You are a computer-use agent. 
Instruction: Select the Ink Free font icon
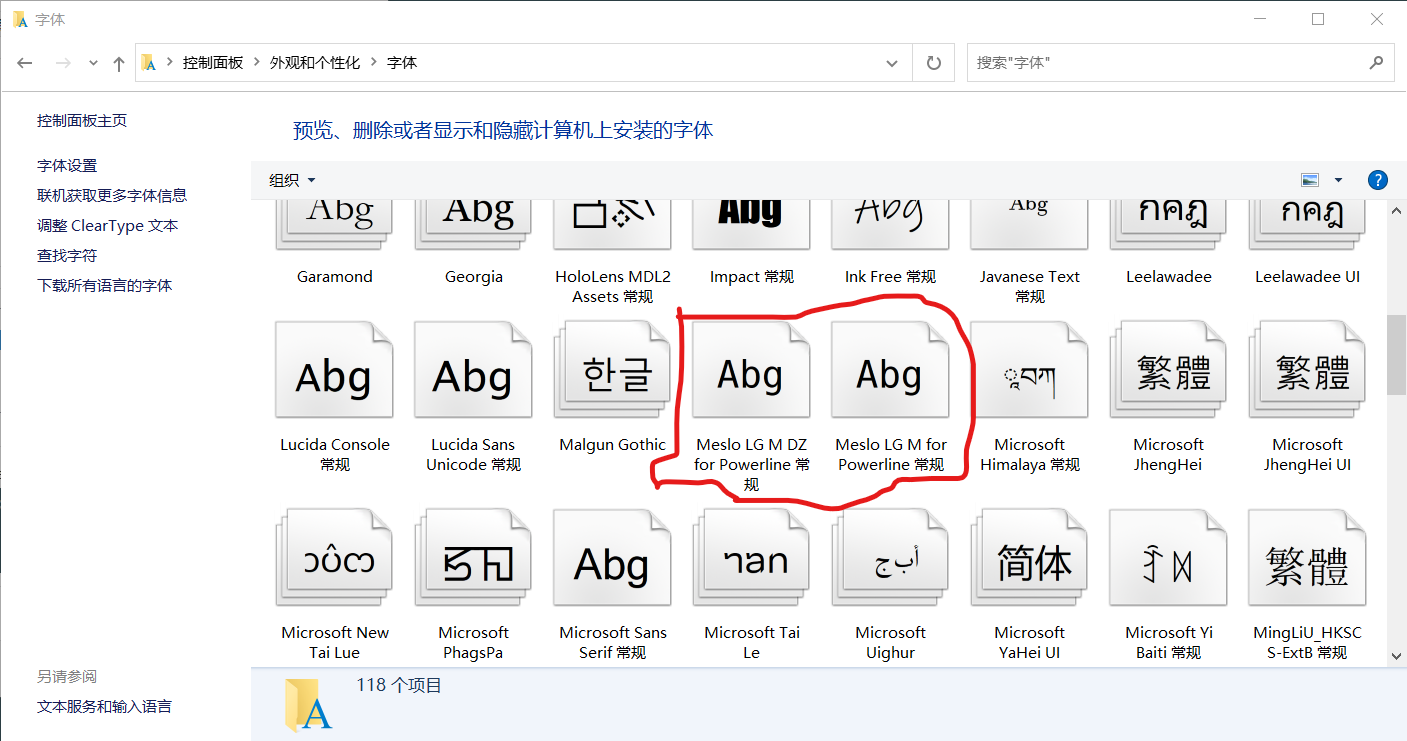pos(890,225)
